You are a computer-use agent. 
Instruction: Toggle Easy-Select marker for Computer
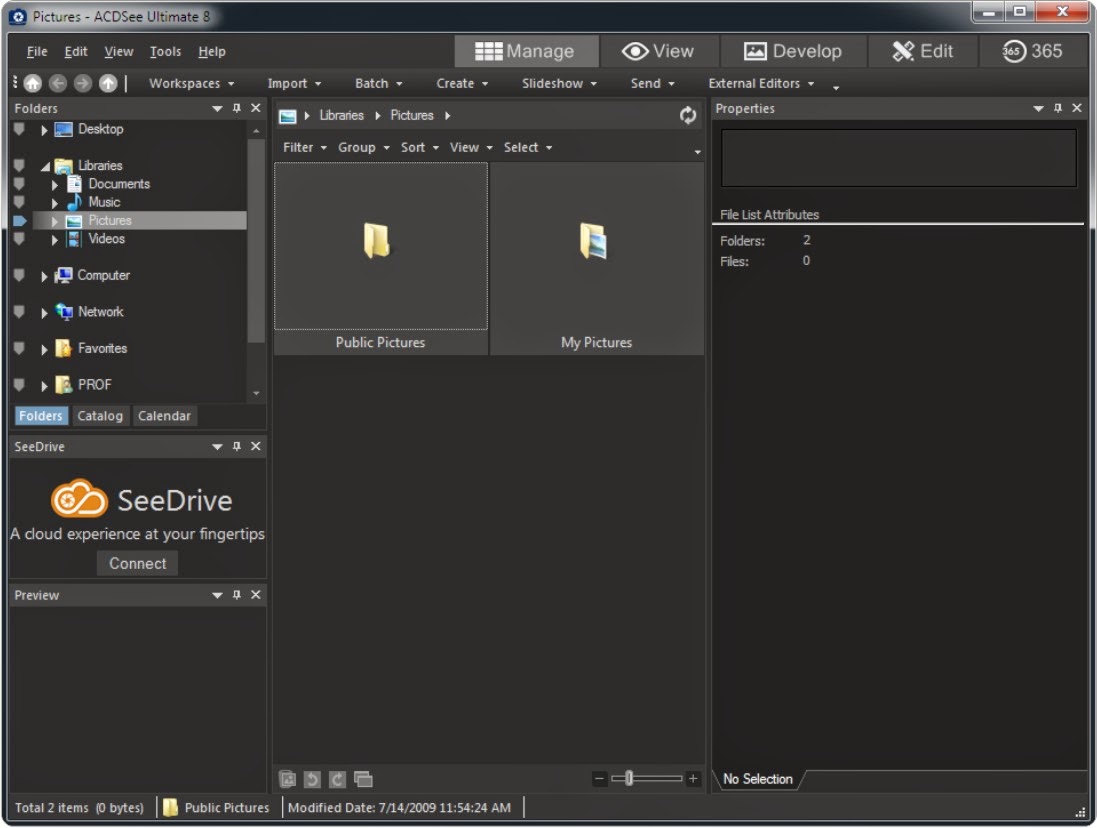(19, 276)
